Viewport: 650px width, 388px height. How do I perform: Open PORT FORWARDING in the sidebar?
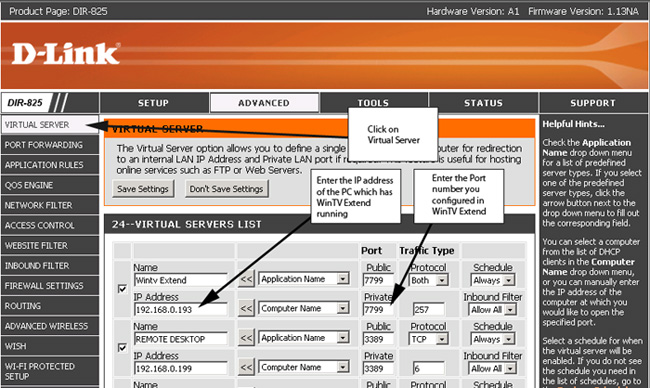(50, 145)
